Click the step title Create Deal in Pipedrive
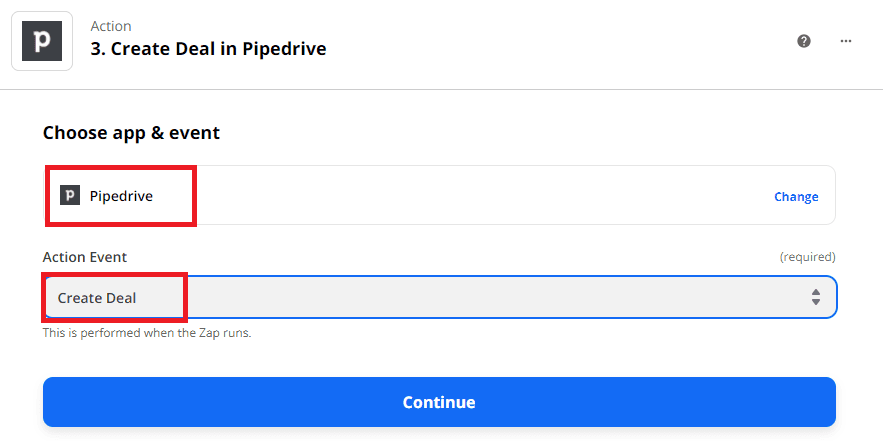This screenshot has height=441, width=883. 208,49
